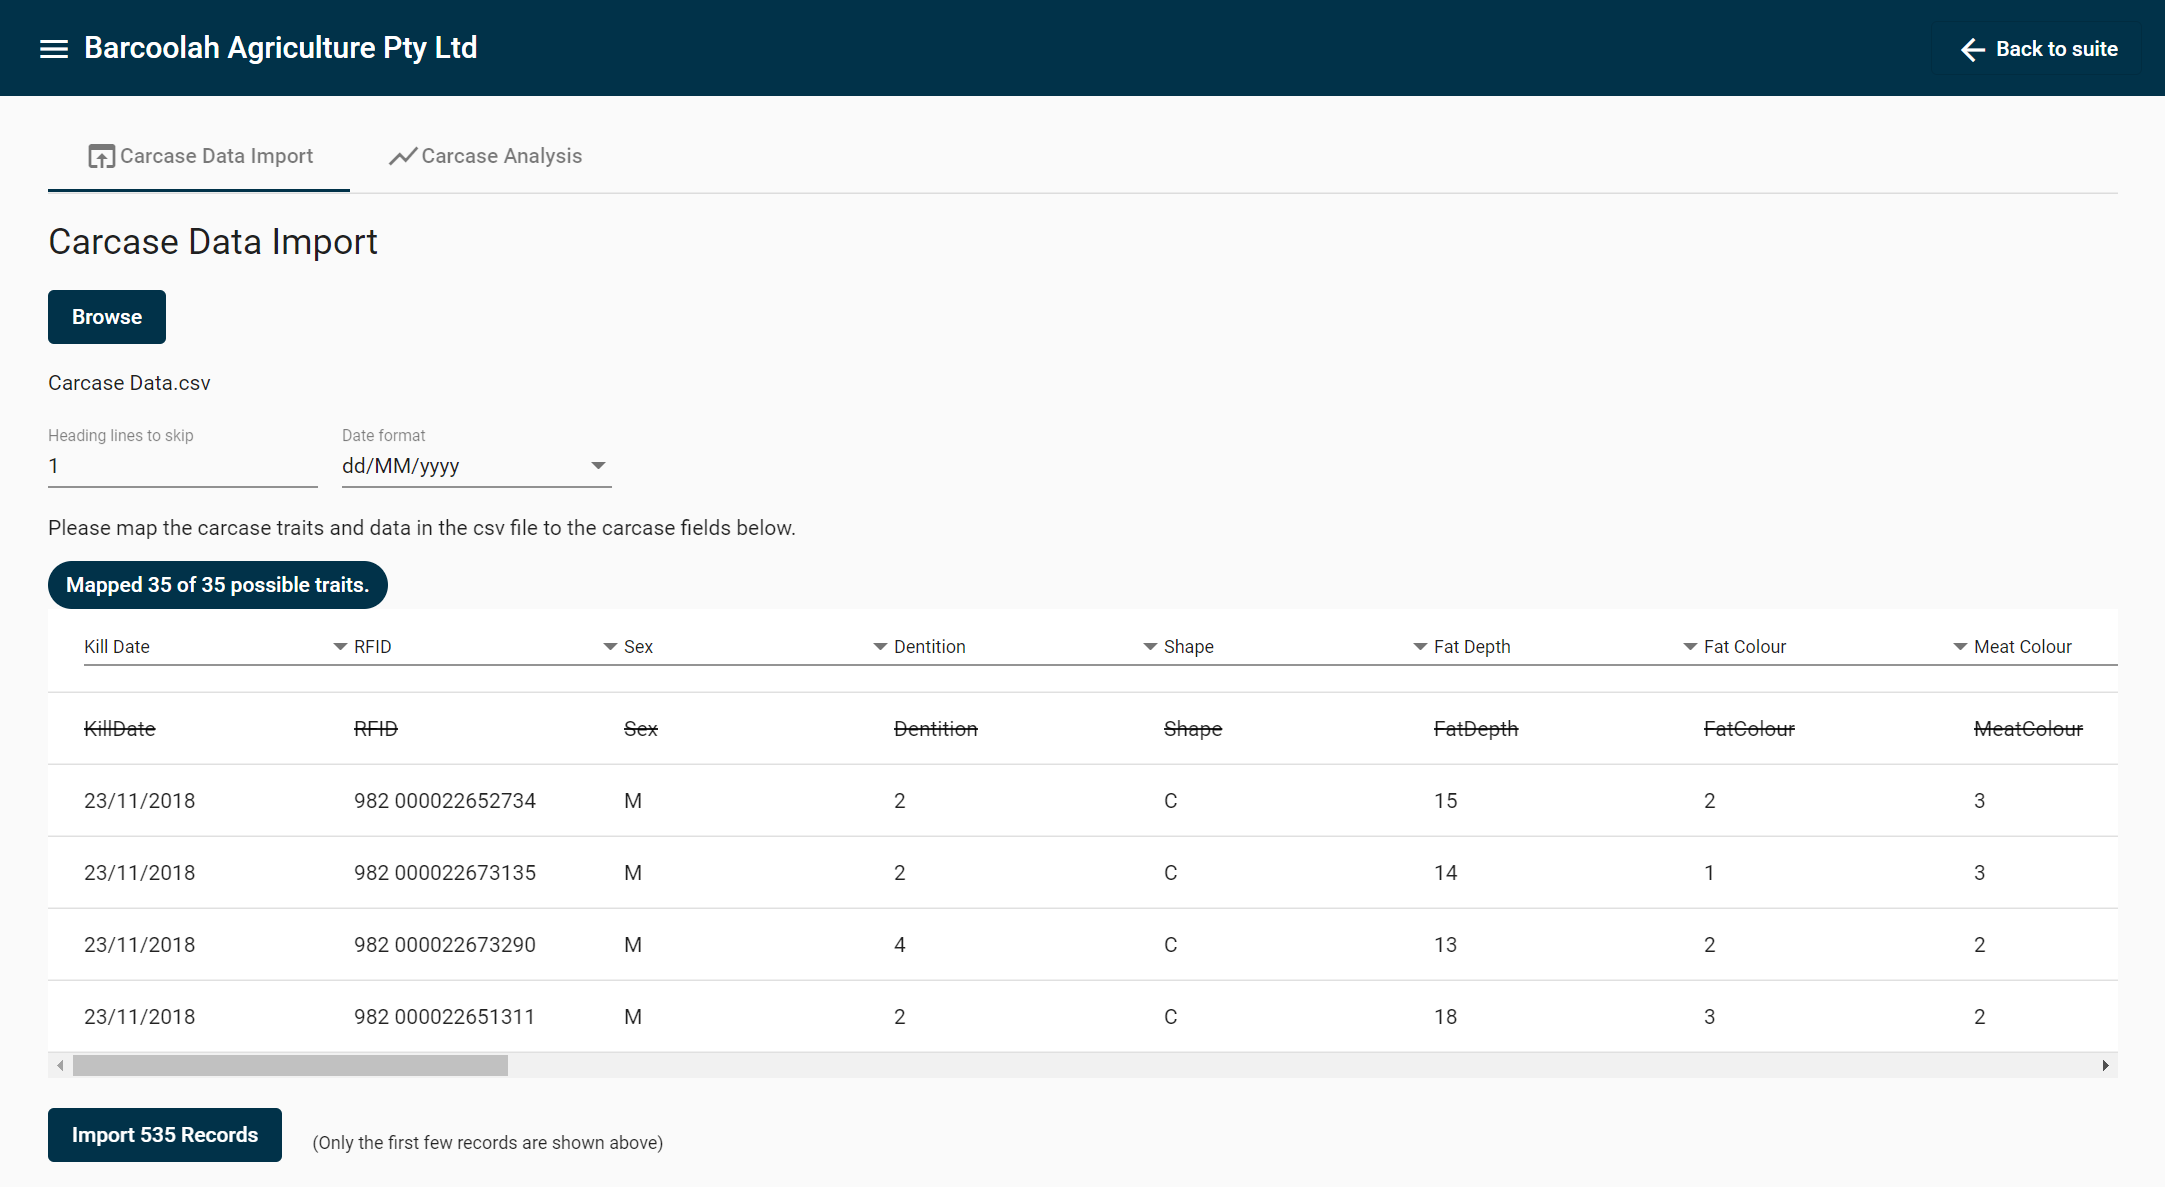Click the horizontal scrollbar thumb

290,1066
